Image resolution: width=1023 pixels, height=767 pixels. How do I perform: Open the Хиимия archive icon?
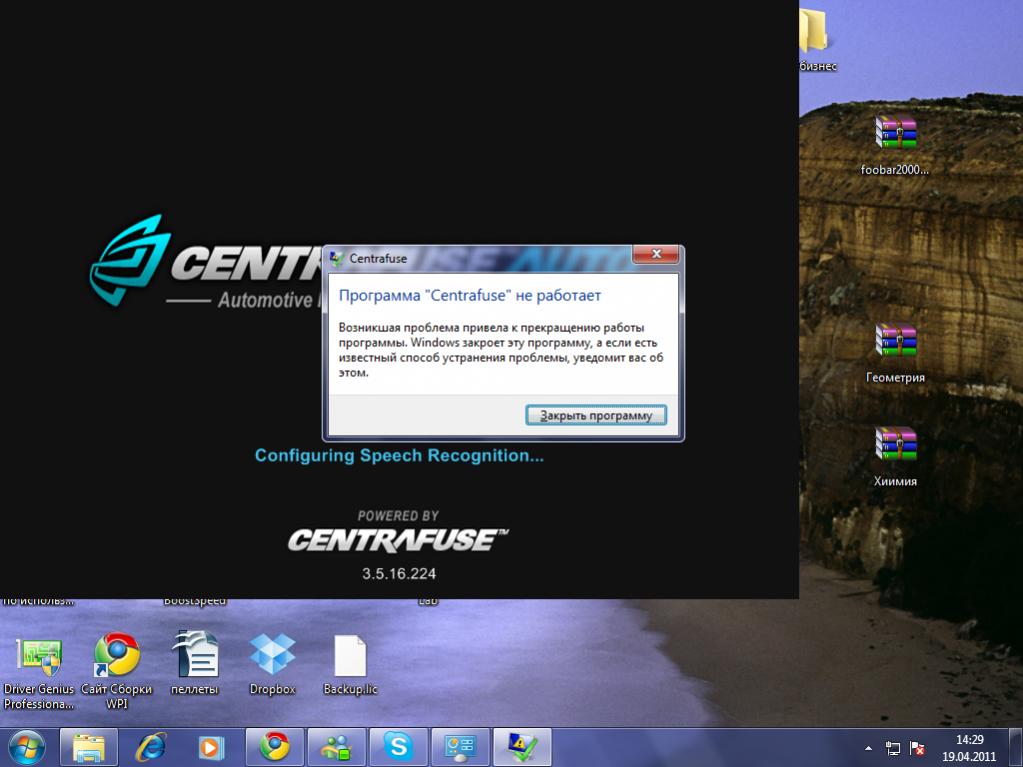(x=895, y=446)
